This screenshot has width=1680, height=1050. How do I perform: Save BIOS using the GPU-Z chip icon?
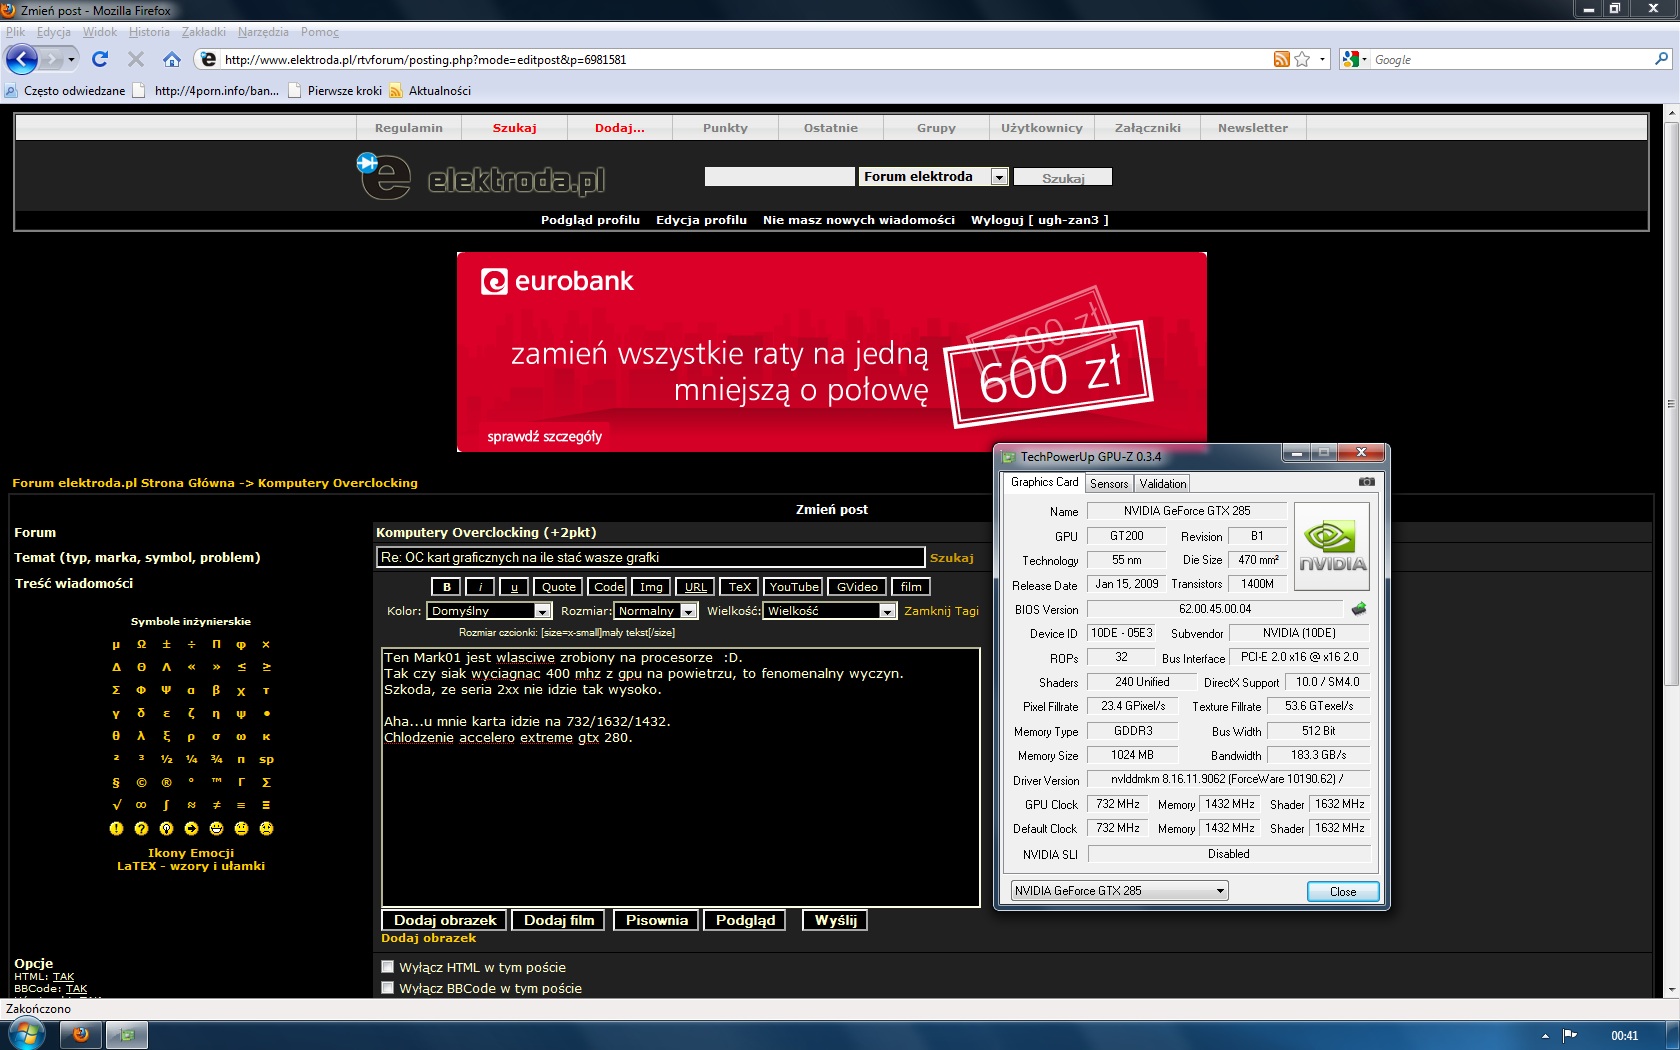click(1358, 609)
